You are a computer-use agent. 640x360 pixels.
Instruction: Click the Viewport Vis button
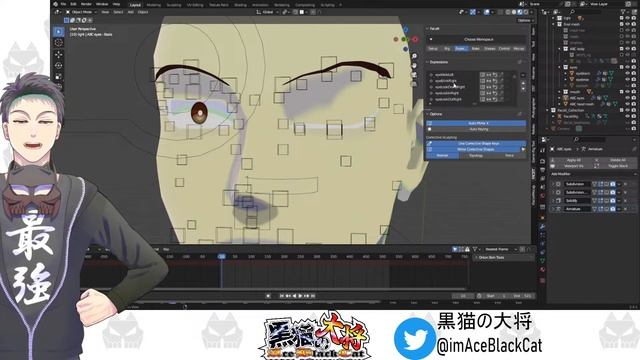(x=573, y=166)
